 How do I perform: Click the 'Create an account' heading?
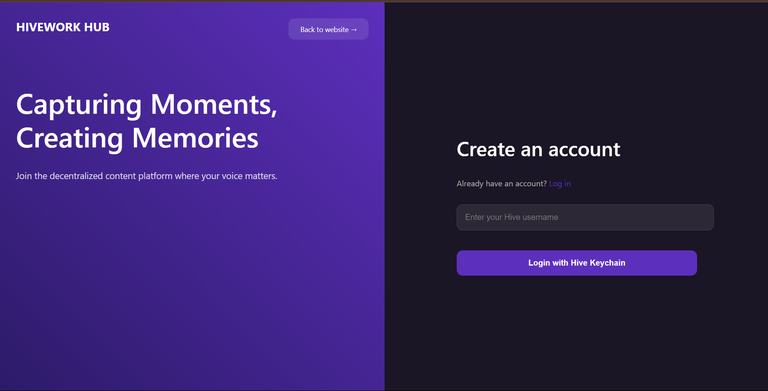pos(538,149)
